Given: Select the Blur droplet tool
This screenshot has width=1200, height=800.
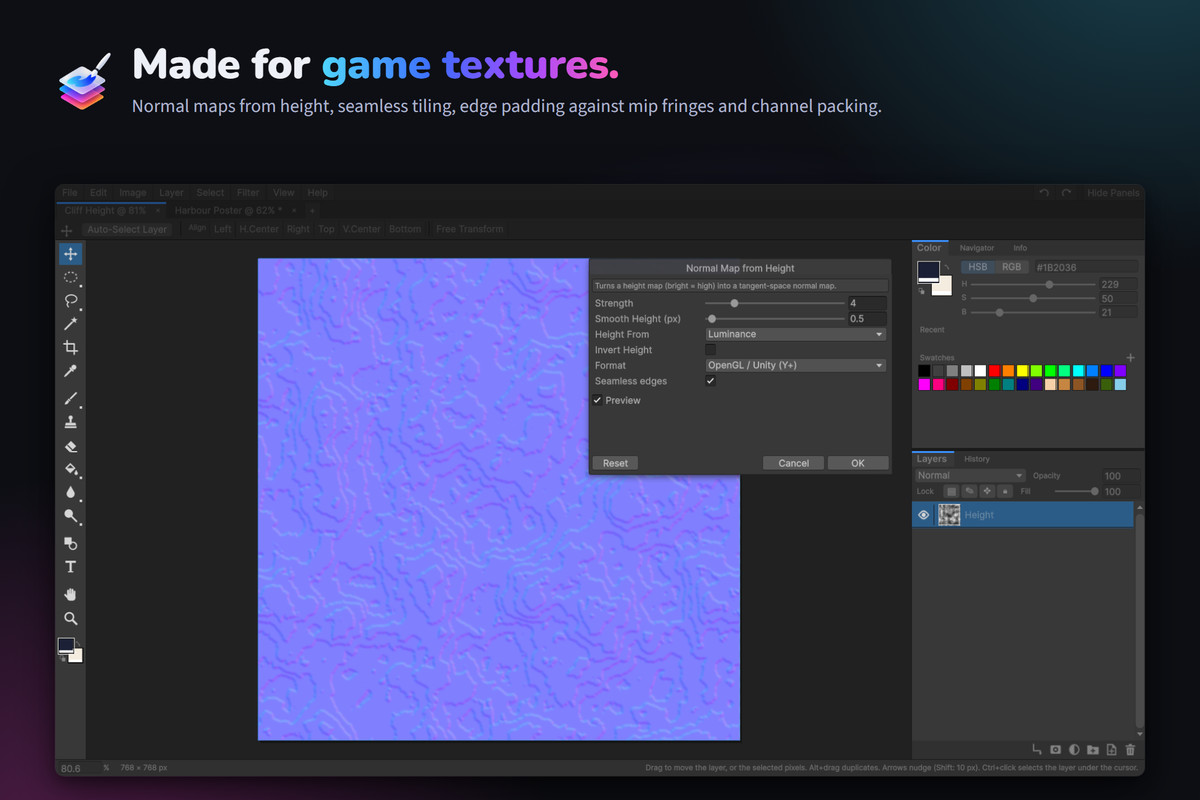Looking at the screenshot, I should coord(70,492).
